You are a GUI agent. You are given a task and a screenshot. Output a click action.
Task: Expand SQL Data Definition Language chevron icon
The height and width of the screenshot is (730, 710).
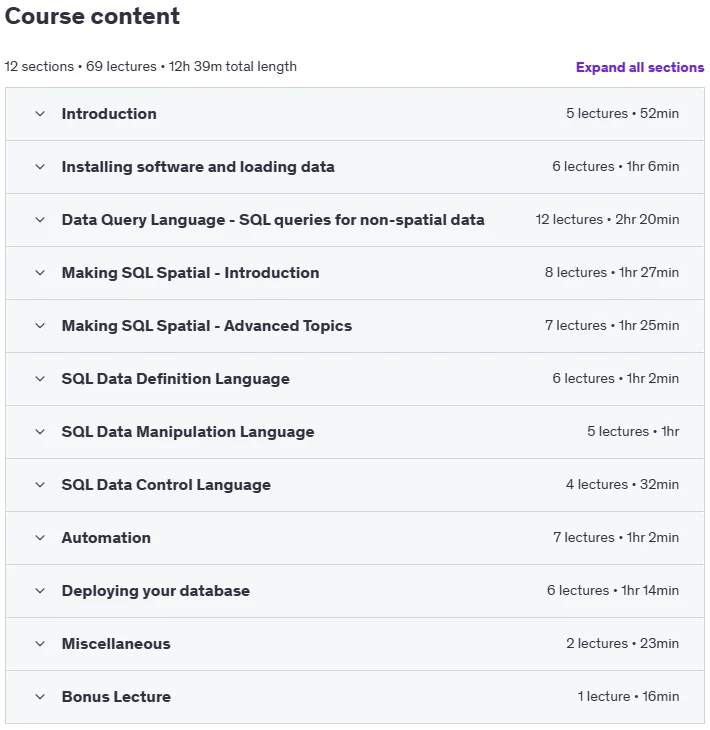point(40,379)
